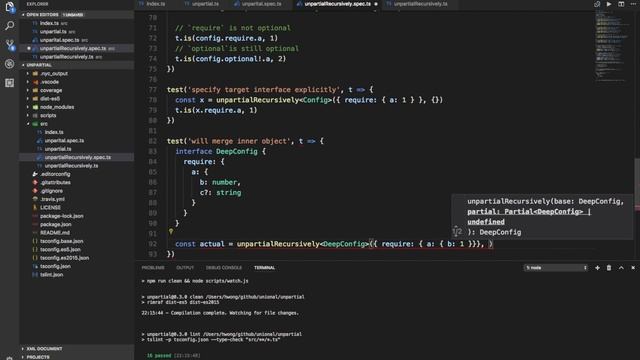Open the OUTPUT panel tab
The height and width of the screenshot is (360, 640).
(x=185, y=268)
